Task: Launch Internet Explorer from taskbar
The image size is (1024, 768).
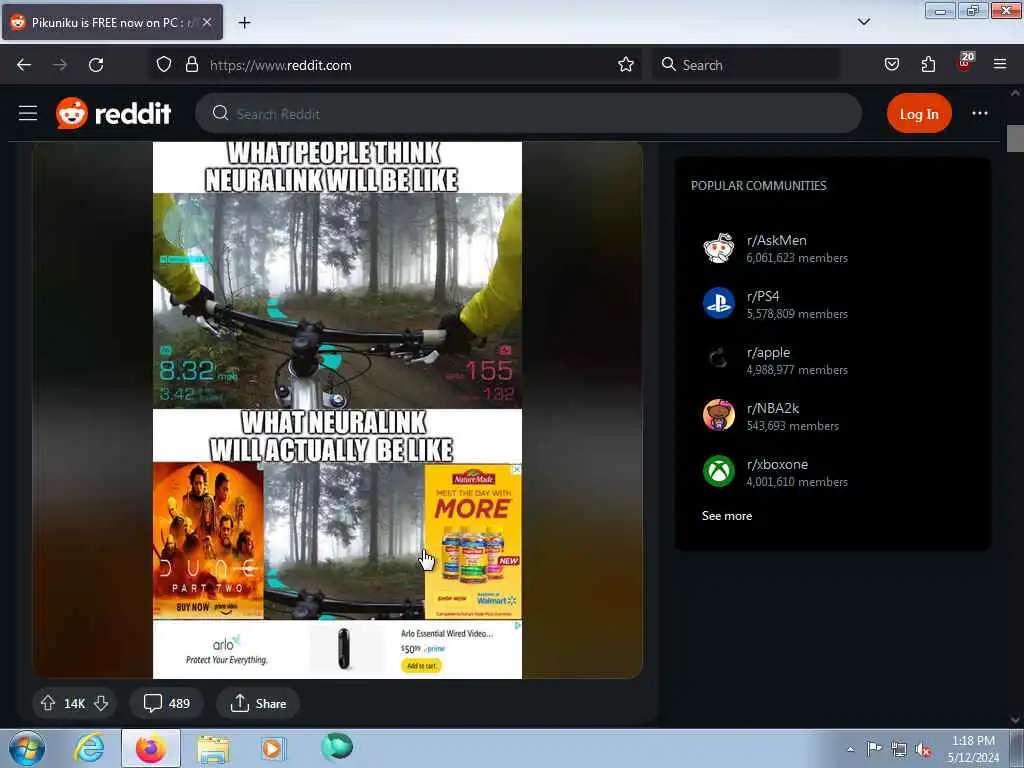Action: pos(89,748)
